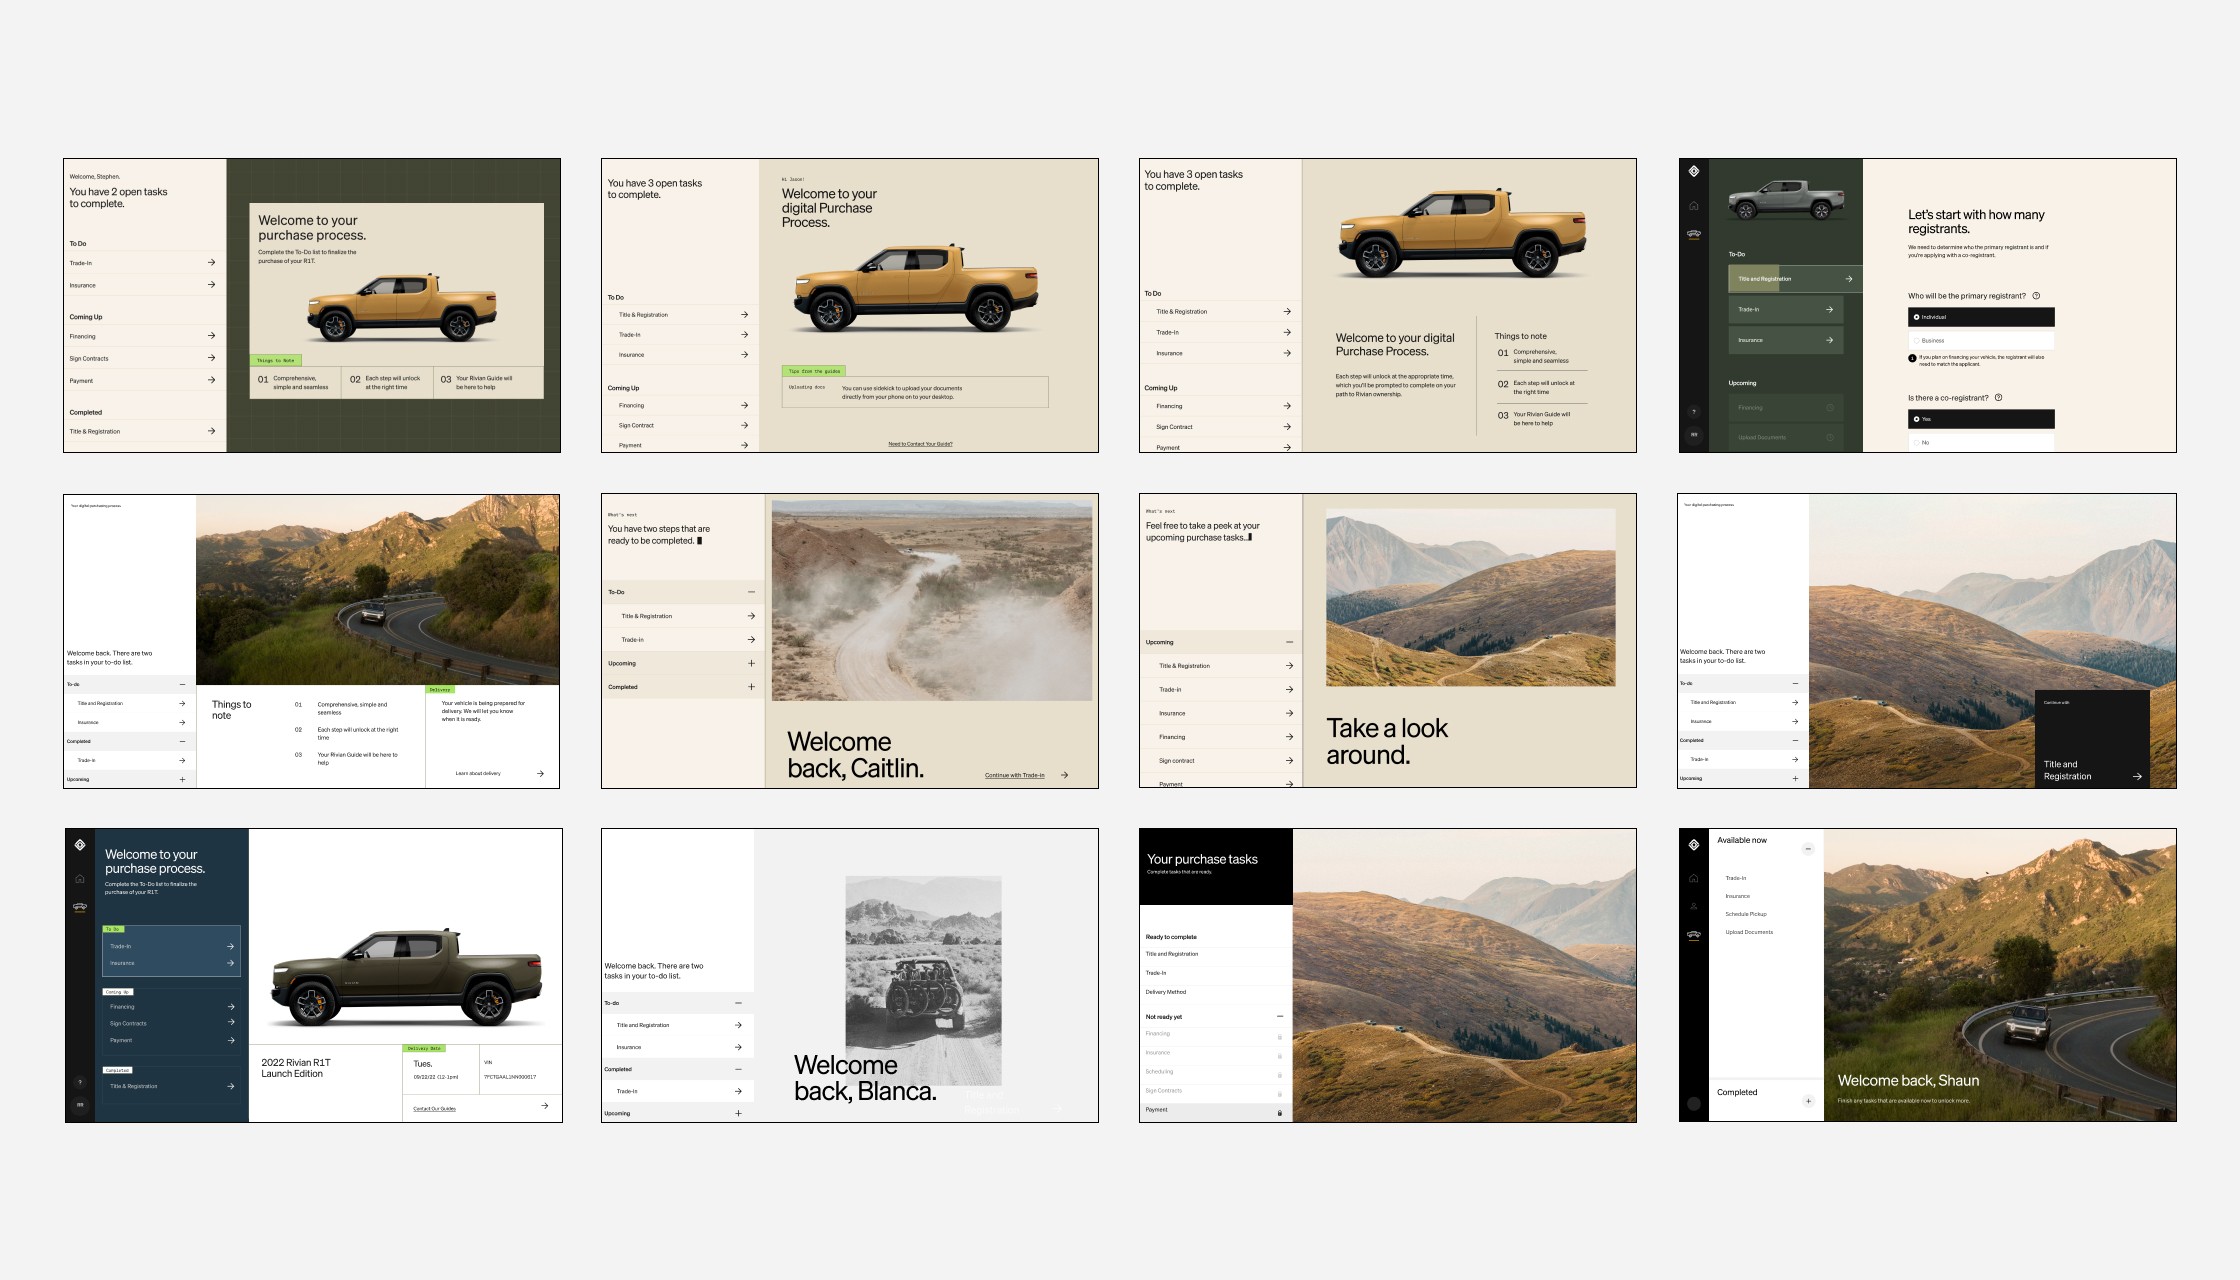Image resolution: width=2240 pixels, height=1280 pixels.
Task: Click black-and-white desert photo above Blanca greeting
Action: (923, 960)
